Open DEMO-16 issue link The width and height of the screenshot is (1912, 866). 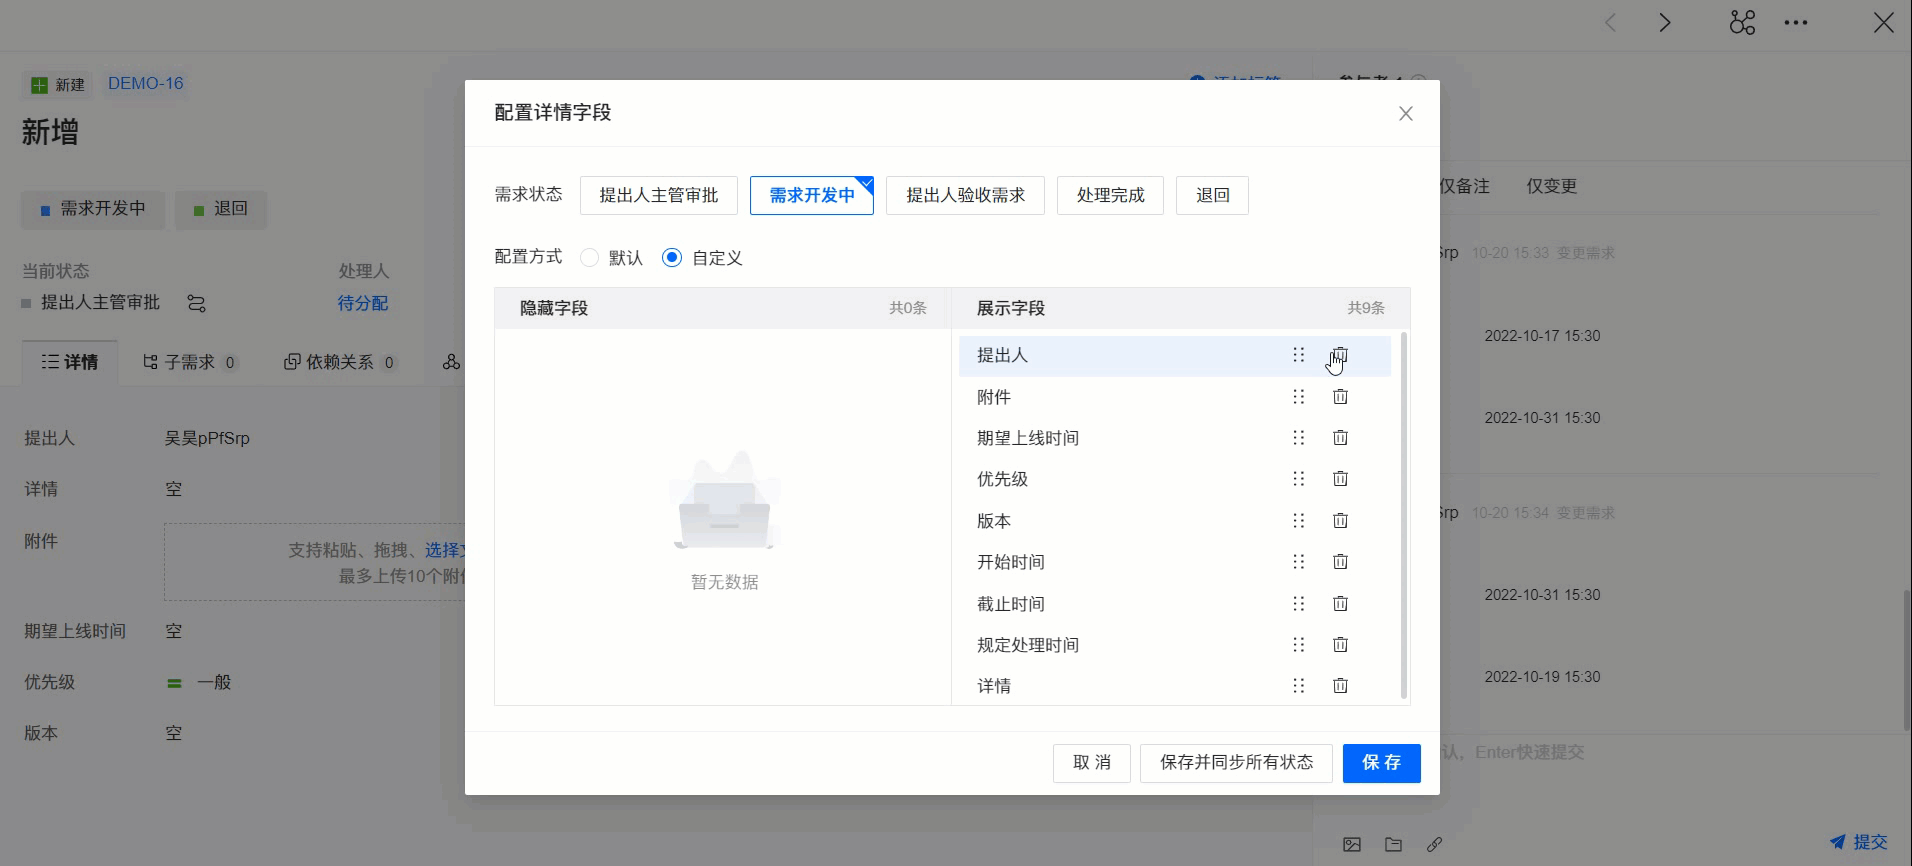pyautogui.click(x=146, y=84)
